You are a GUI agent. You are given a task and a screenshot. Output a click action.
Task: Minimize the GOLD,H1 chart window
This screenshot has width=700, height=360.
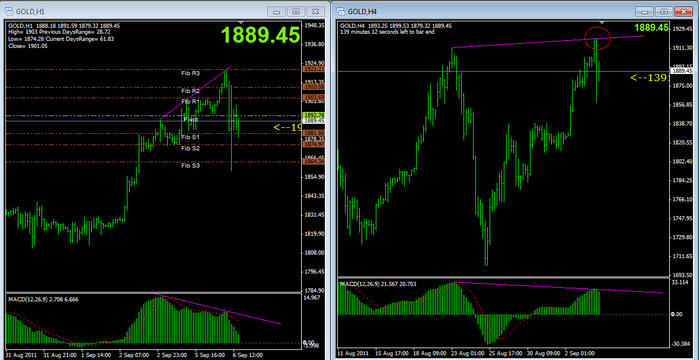(x=277, y=11)
